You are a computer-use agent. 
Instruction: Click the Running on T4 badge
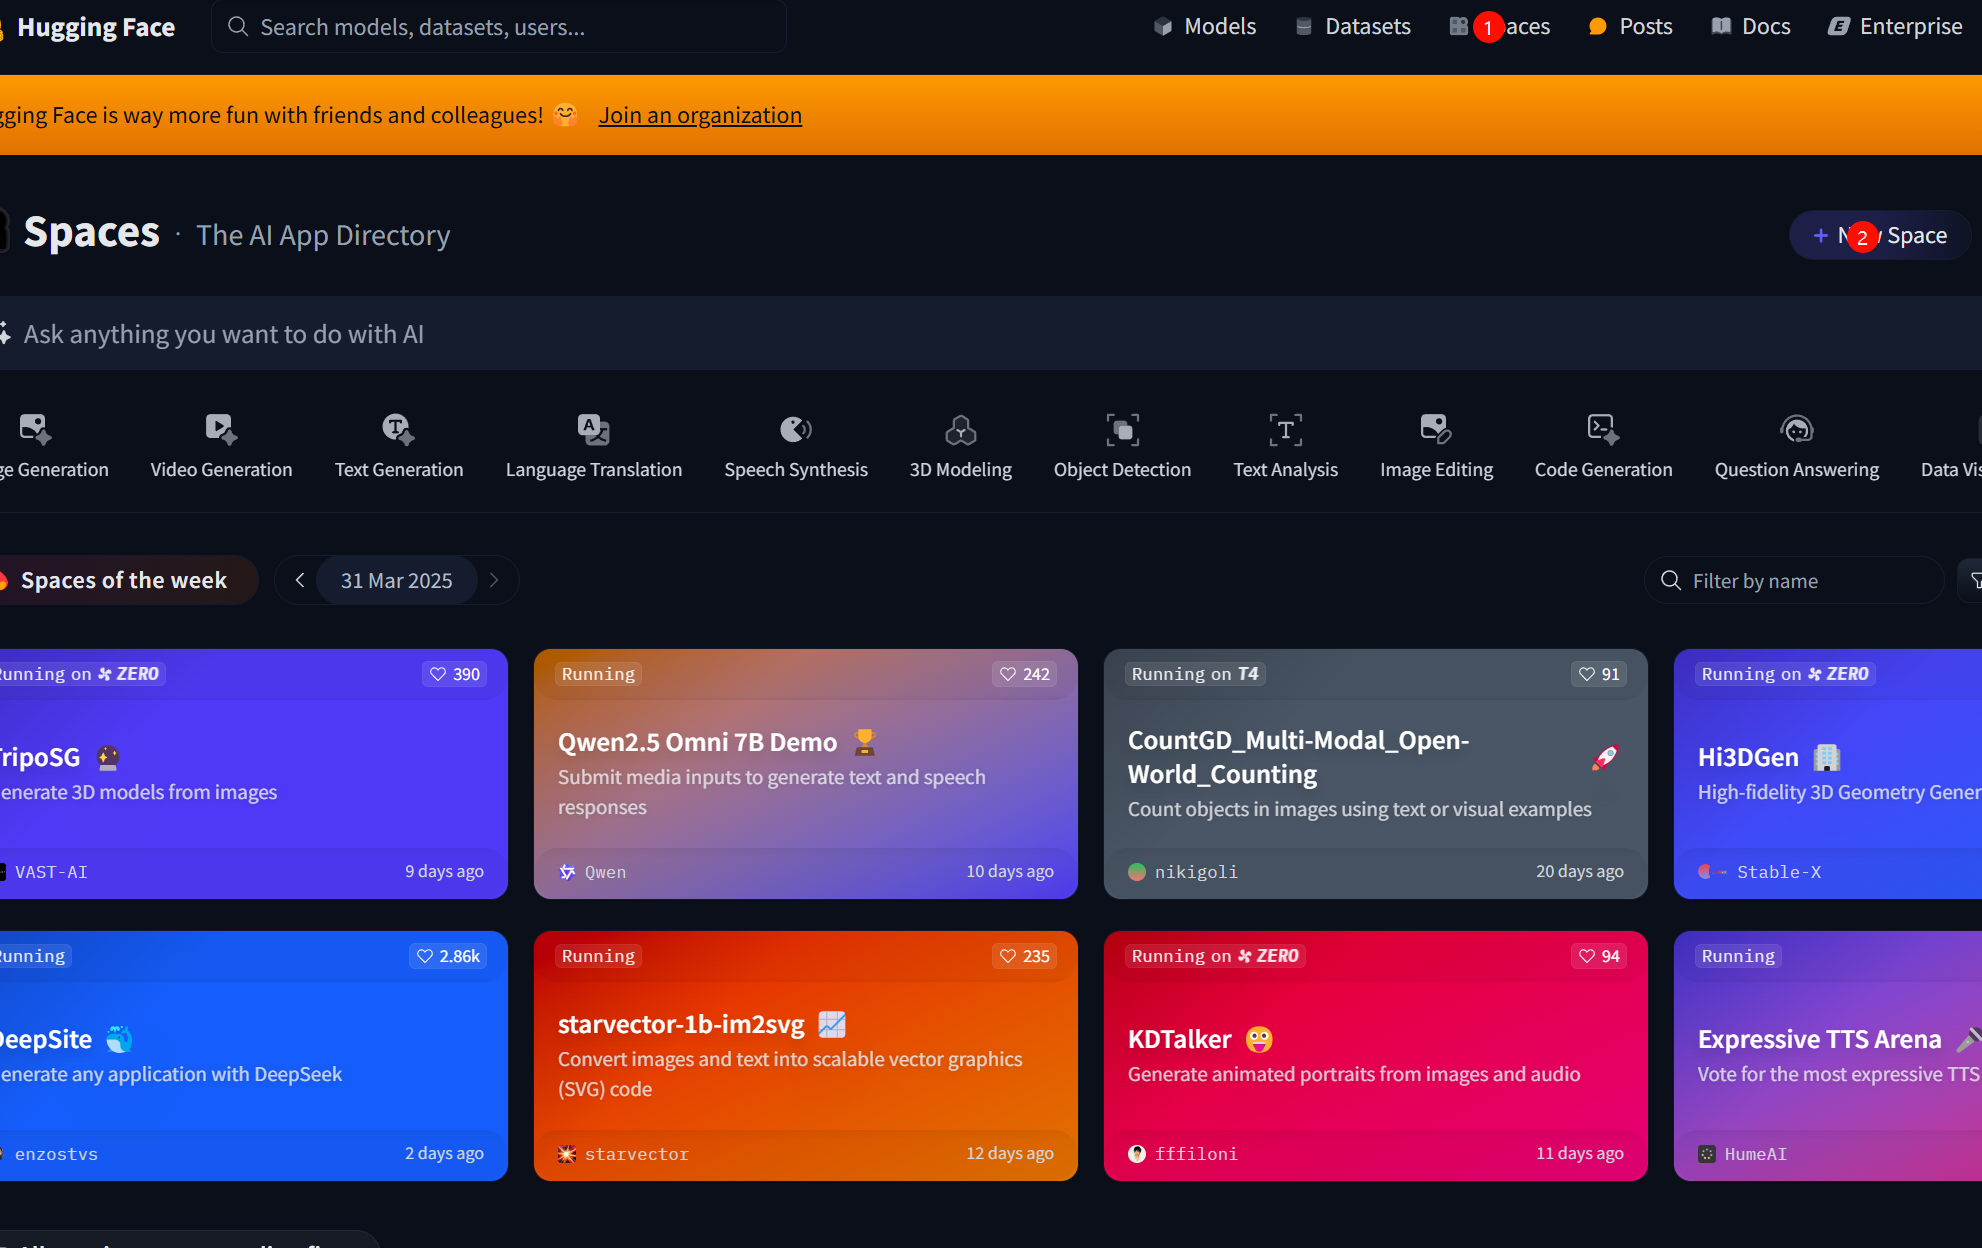coord(1195,674)
